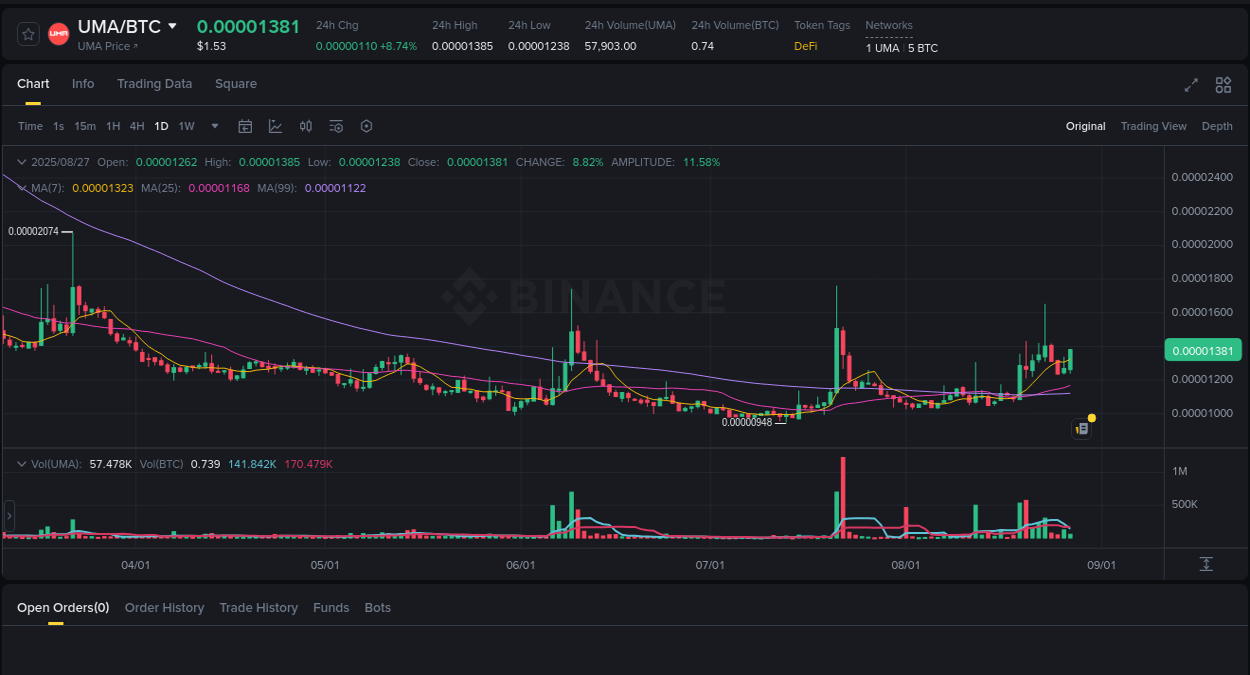The image size is (1250, 675).
Task: Select the Time interval option
Action: tap(30, 126)
